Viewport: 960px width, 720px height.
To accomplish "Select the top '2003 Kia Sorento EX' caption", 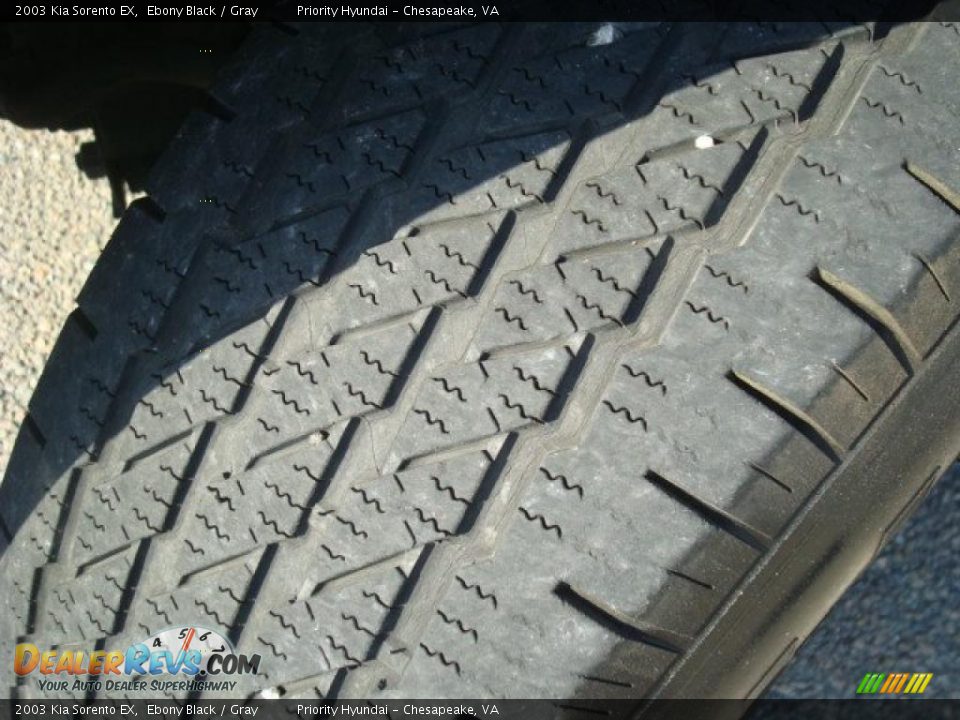I will click(76, 11).
